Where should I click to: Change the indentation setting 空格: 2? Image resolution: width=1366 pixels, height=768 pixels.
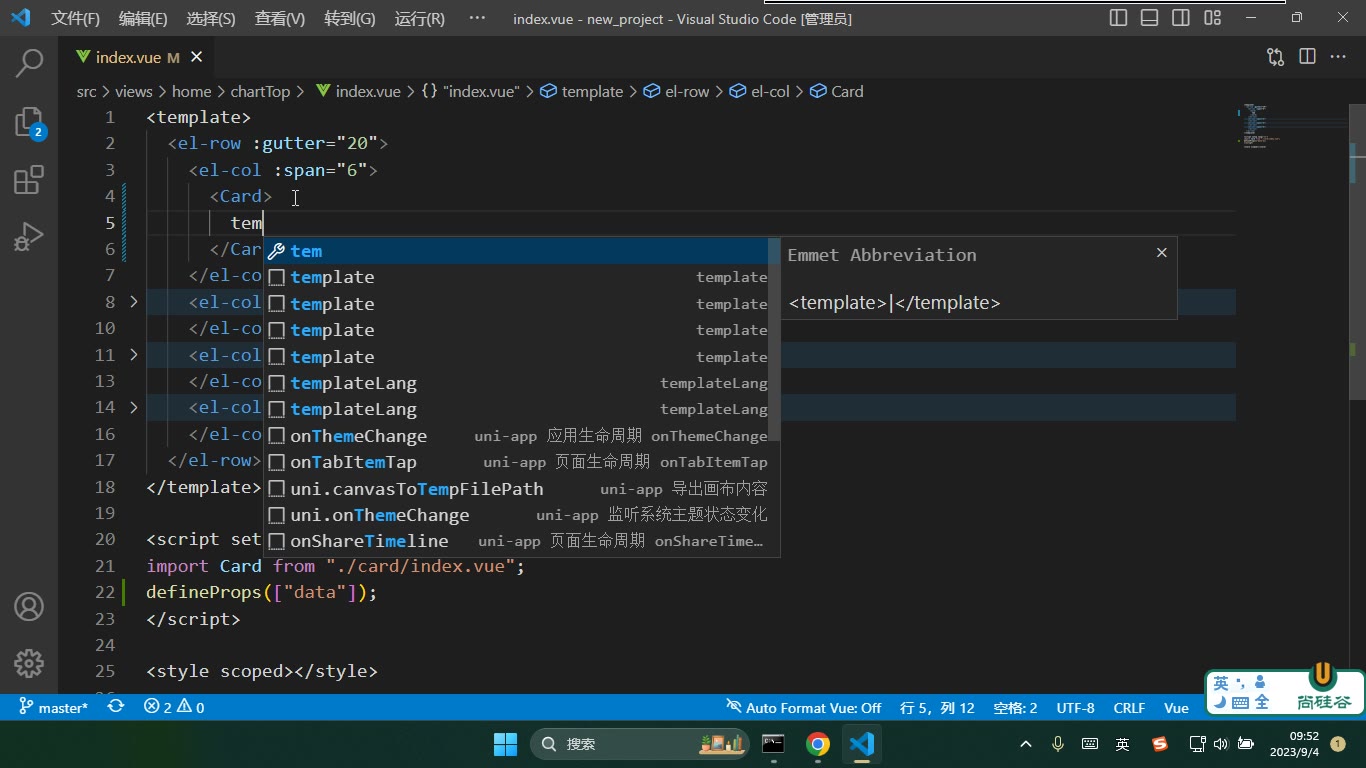pos(1015,707)
